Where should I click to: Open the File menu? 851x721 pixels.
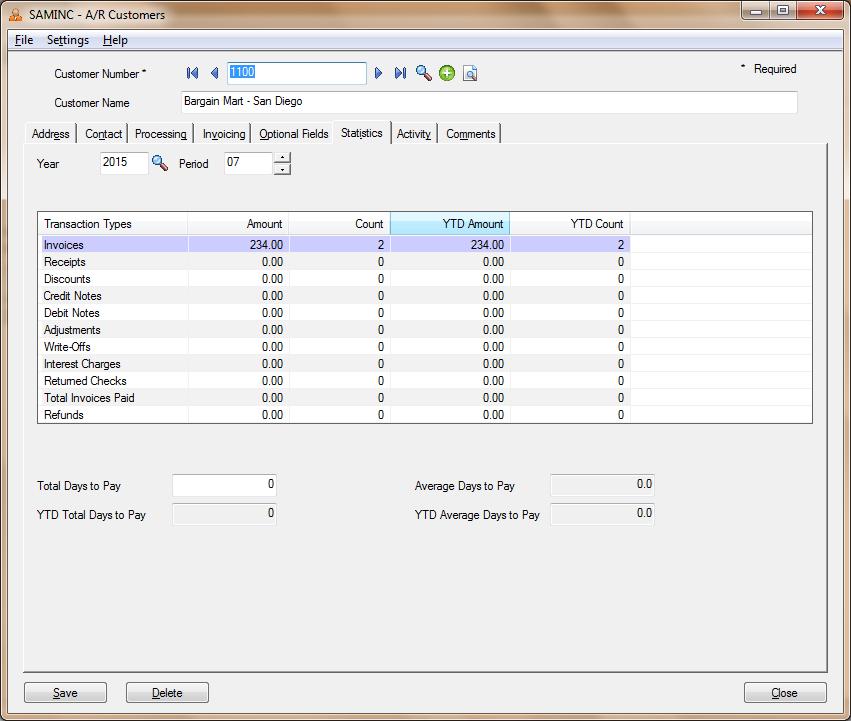click(x=24, y=40)
